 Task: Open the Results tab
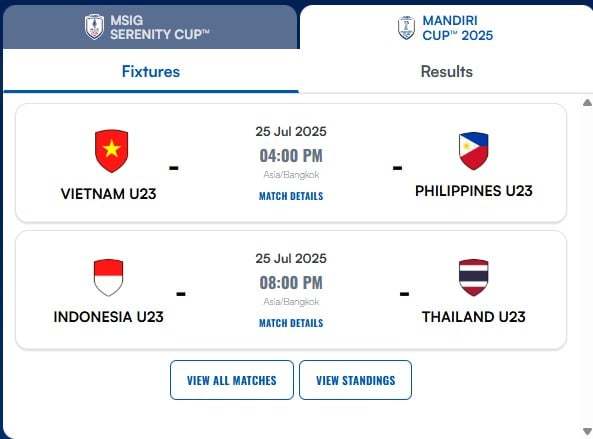coord(447,71)
